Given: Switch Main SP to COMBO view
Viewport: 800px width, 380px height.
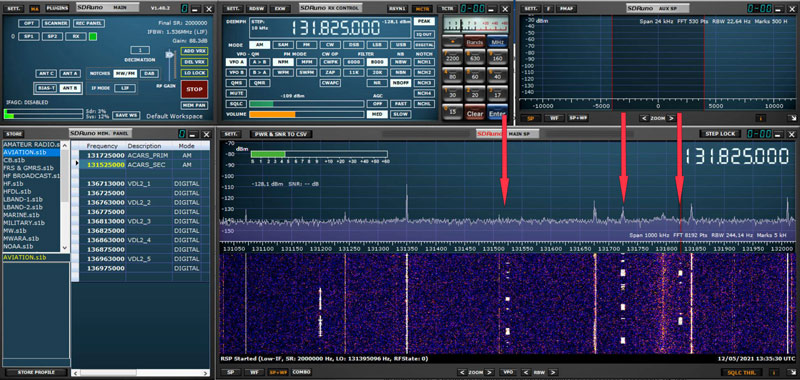Looking at the screenshot, I should click(302, 372).
